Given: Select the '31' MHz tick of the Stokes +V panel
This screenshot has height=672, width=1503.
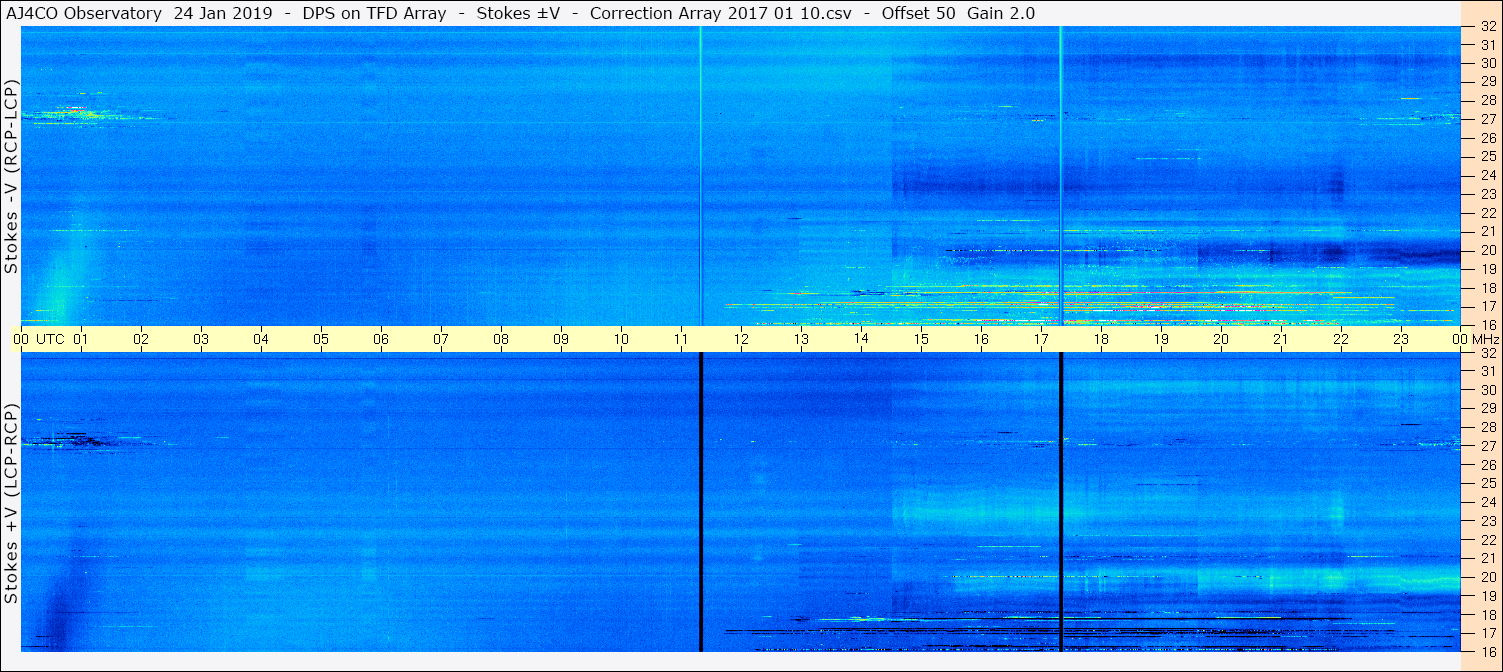Looking at the screenshot, I should click(1487, 371).
